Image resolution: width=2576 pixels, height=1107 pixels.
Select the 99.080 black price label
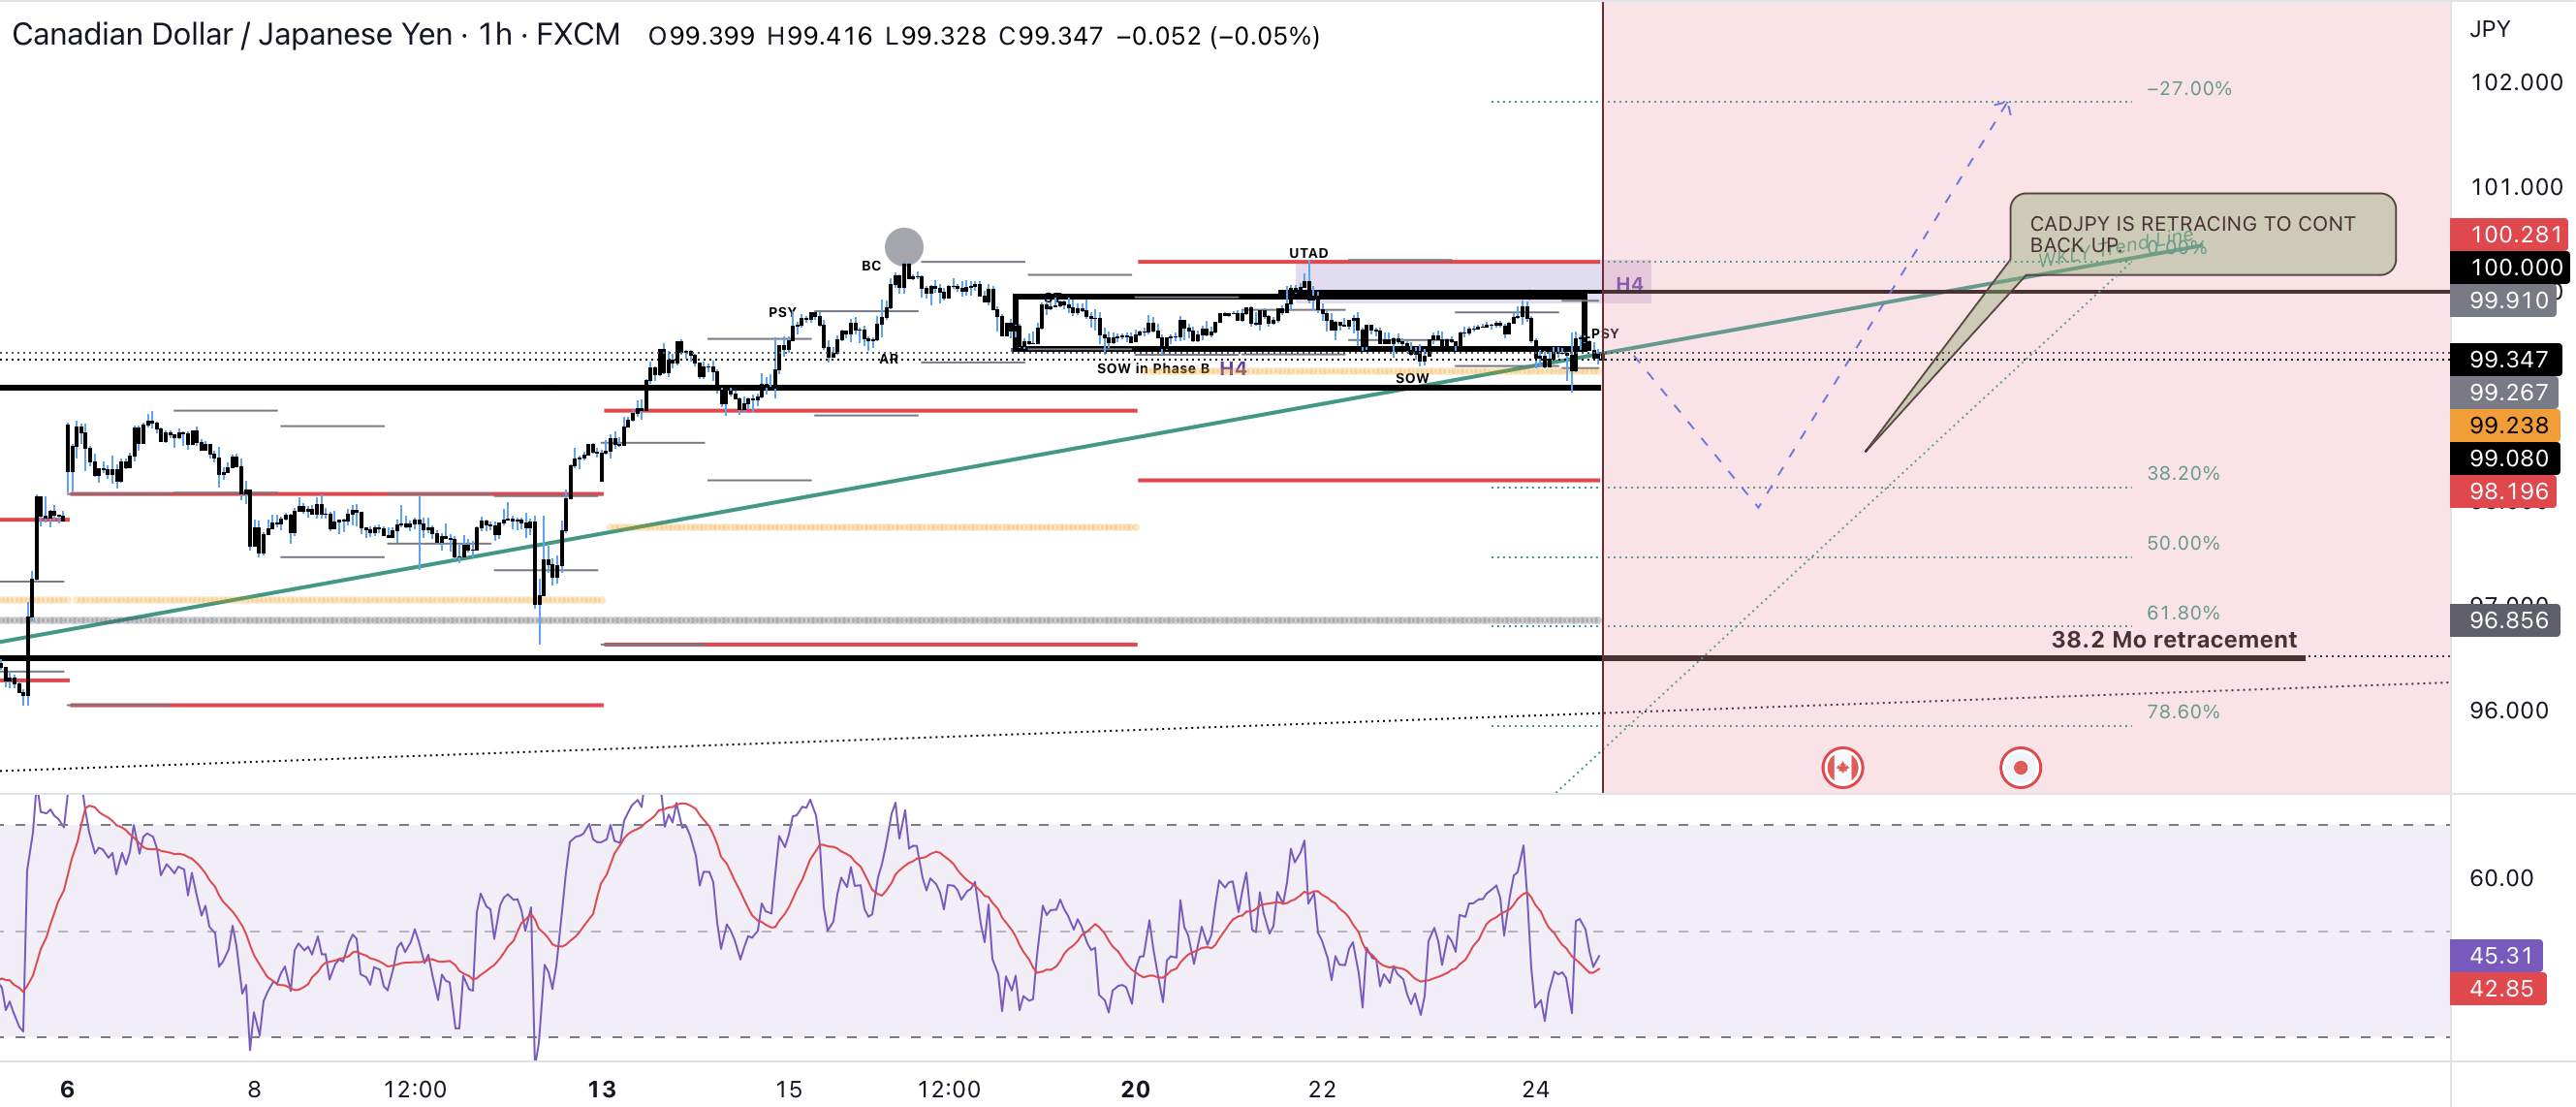click(x=2506, y=458)
